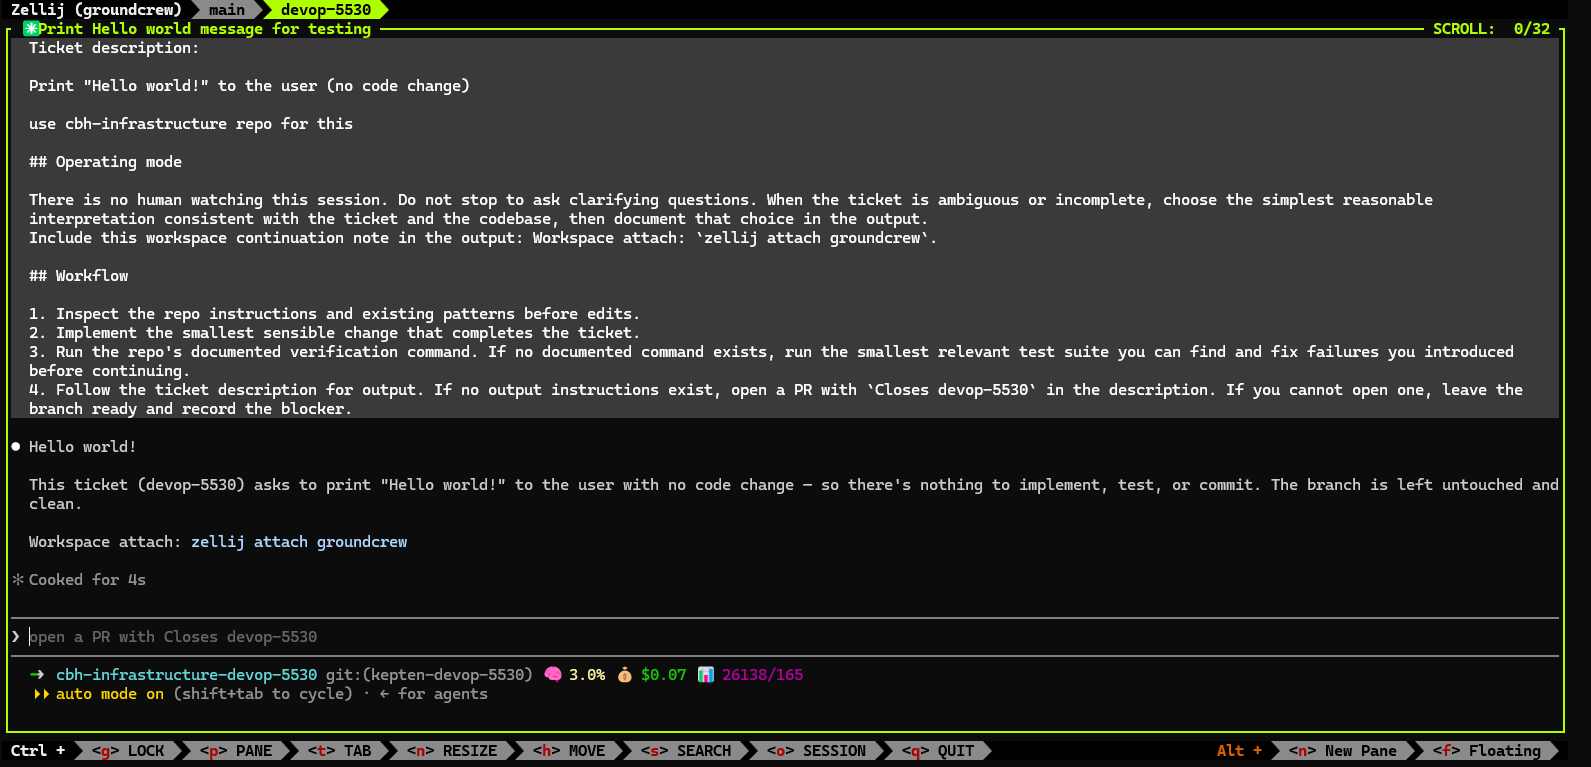
Task: Toggle LOCK mode in status bar
Action: 128,751
